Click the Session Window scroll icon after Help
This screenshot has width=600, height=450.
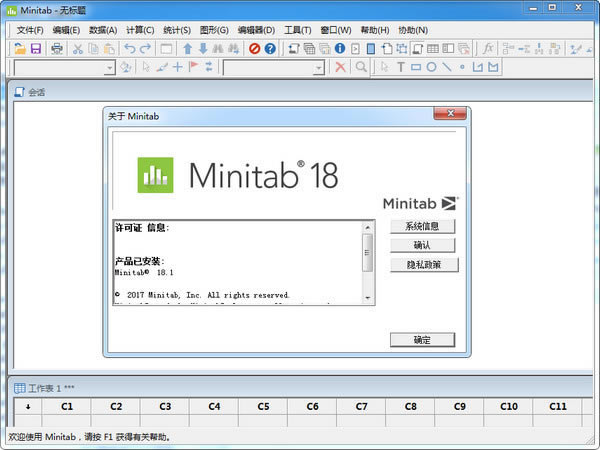click(293, 49)
